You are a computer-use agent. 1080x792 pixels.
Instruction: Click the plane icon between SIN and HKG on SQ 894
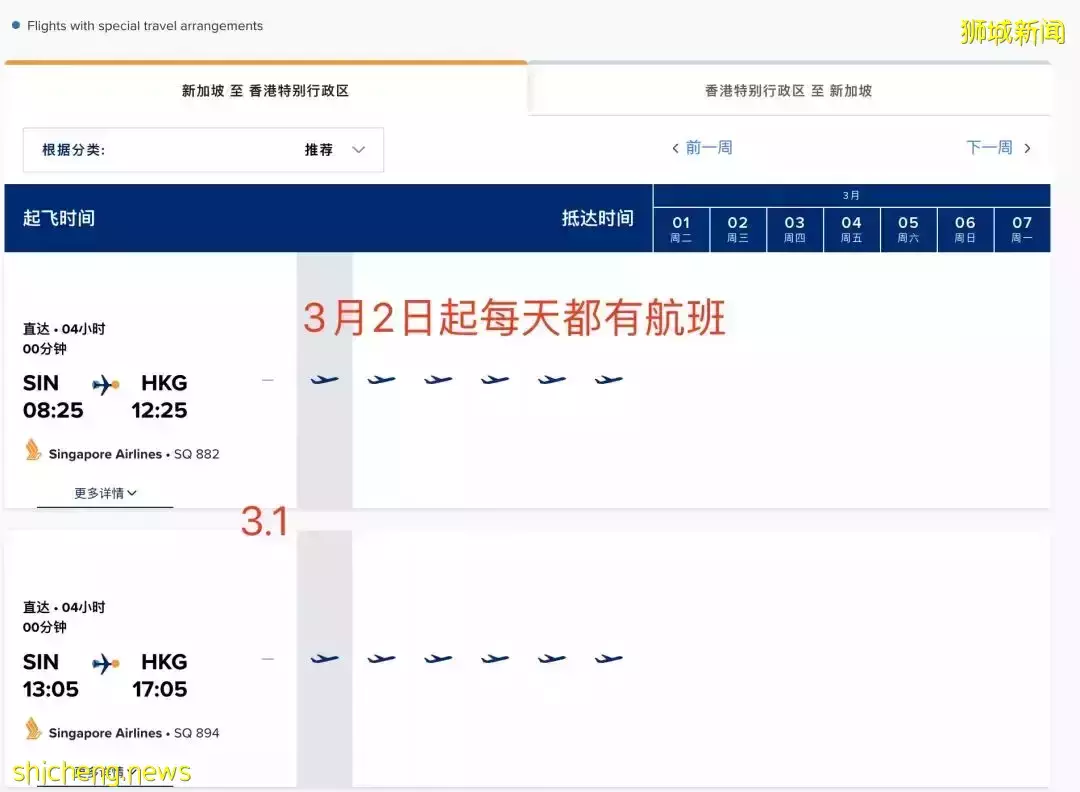[x=103, y=661]
